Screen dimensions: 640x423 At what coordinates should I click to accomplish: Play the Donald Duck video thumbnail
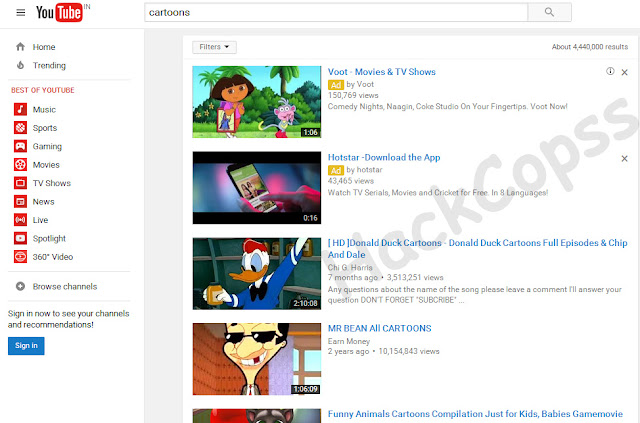coord(257,273)
